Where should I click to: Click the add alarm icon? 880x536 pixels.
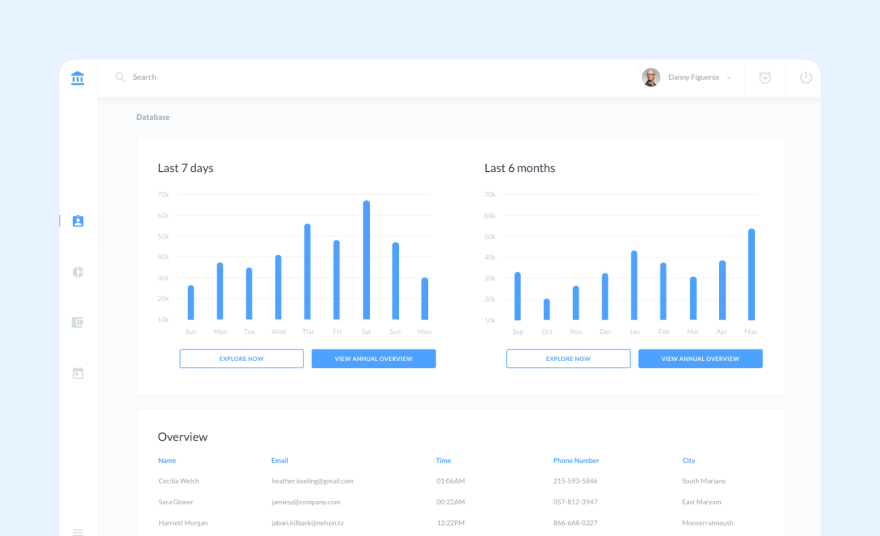[x=764, y=77]
